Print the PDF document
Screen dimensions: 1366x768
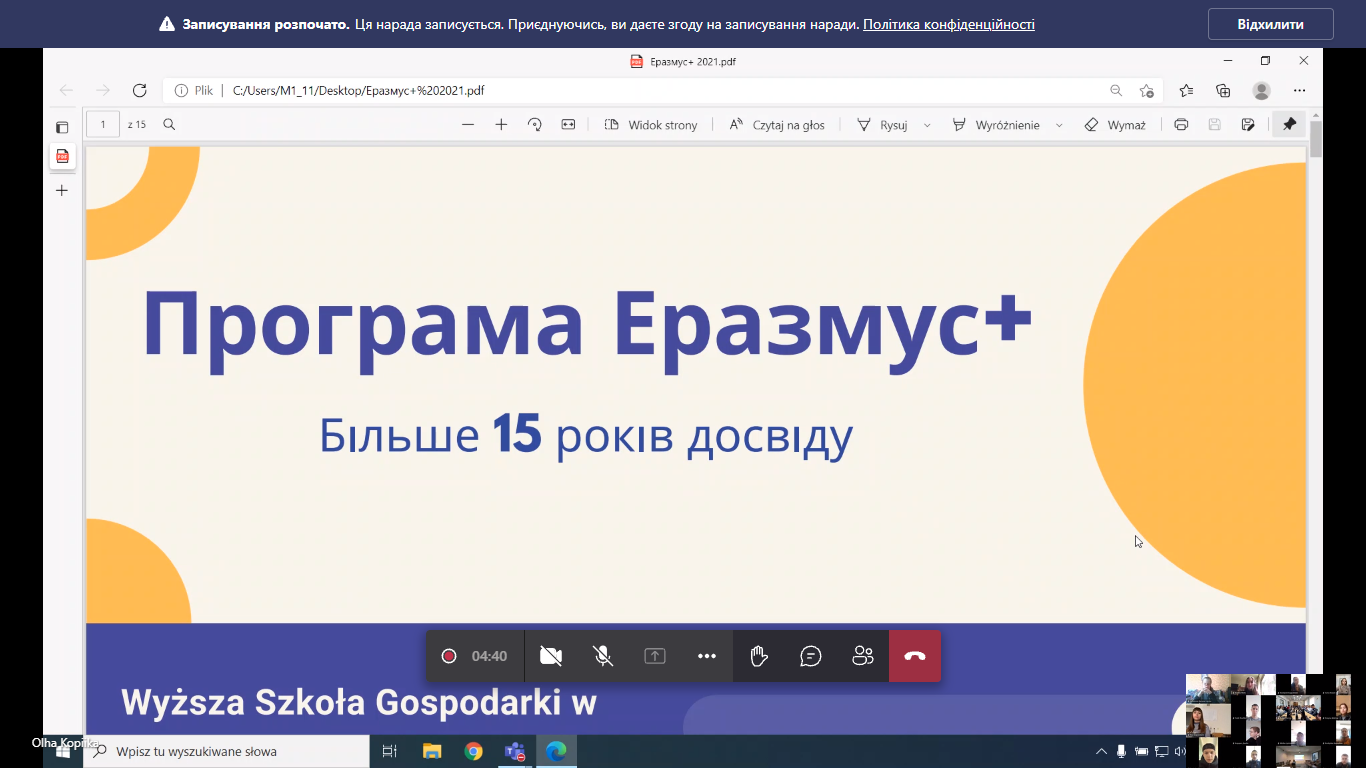[1181, 125]
